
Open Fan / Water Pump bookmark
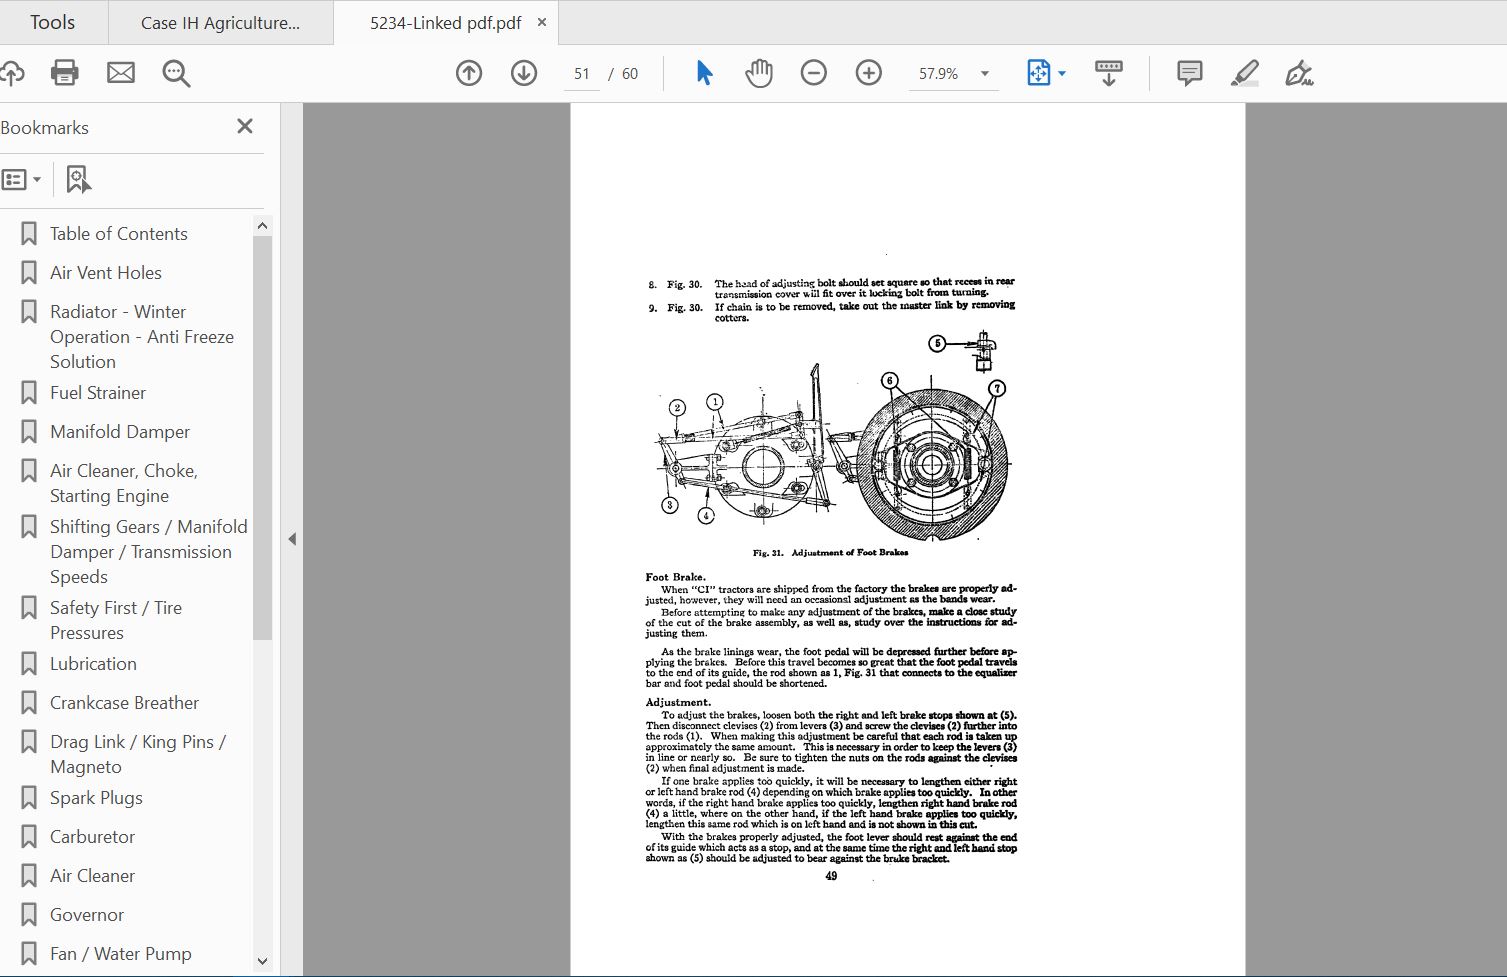point(120,953)
